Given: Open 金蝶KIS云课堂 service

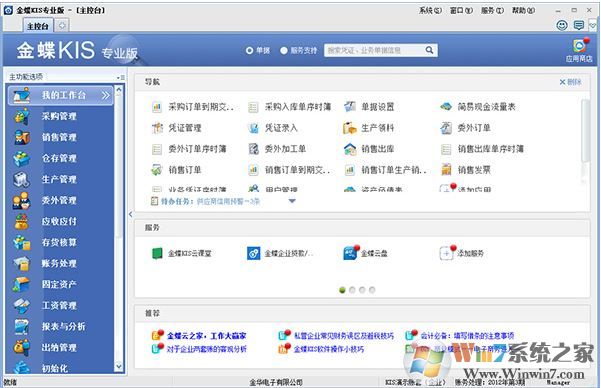Looking at the screenshot, I should coord(182,253).
